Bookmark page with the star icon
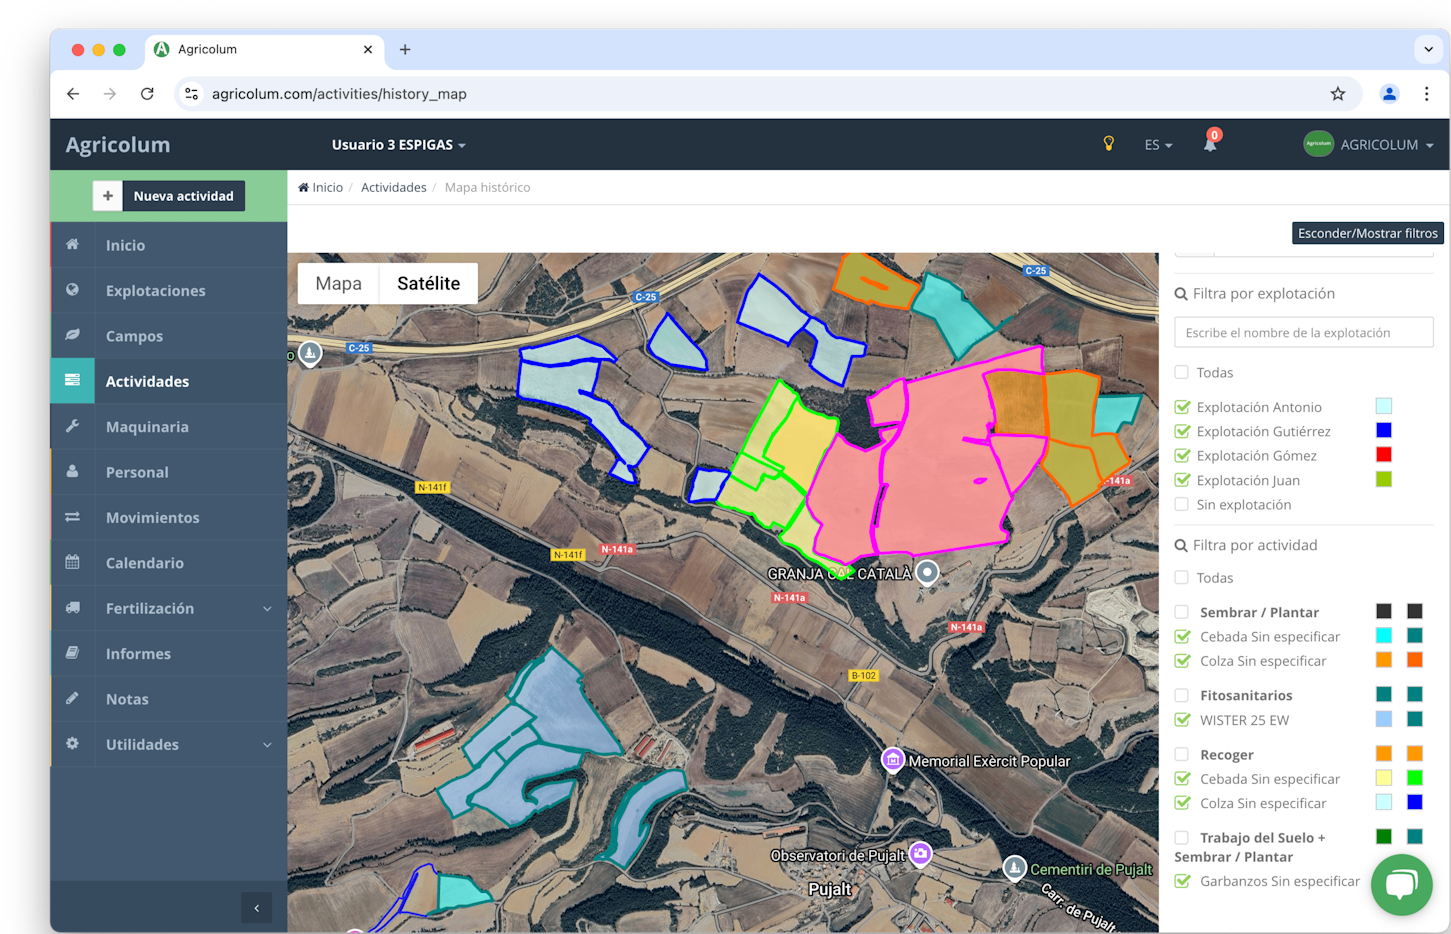This screenshot has width=1451, height=934. [x=1337, y=94]
